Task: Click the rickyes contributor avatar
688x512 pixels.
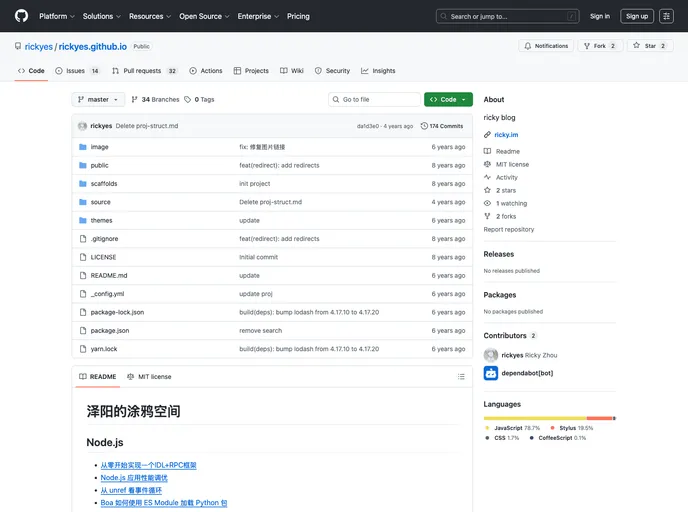Action: [491, 355]
